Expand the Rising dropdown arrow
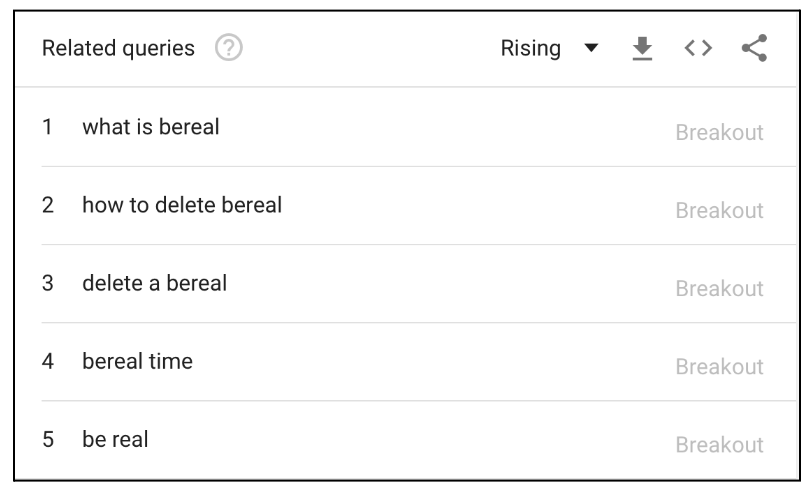 [591, 48]
